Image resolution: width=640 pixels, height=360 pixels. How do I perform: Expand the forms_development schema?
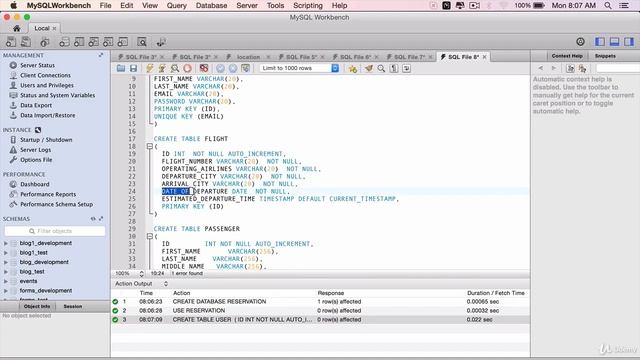tap(6, 291)
